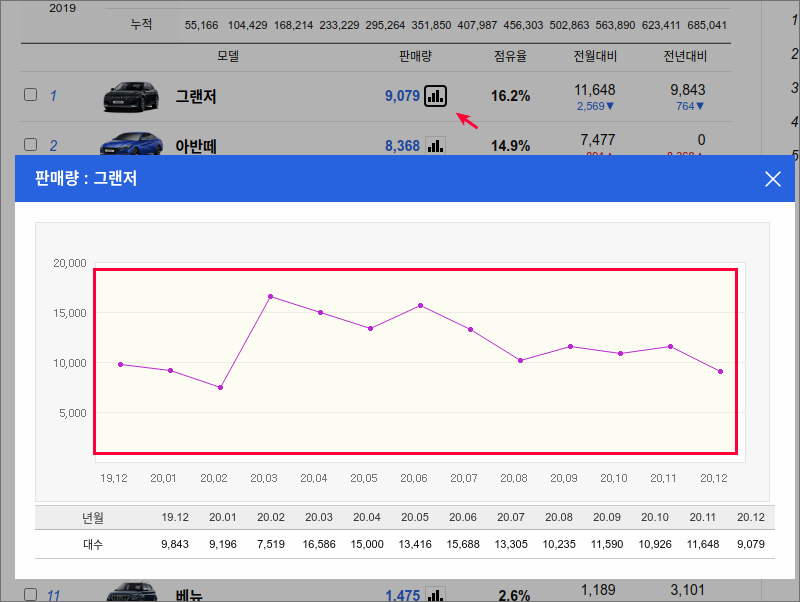This screenshot has width=800, height=602.
Task: Select the 20.04 data point on chart
Action: click(320, 312)
